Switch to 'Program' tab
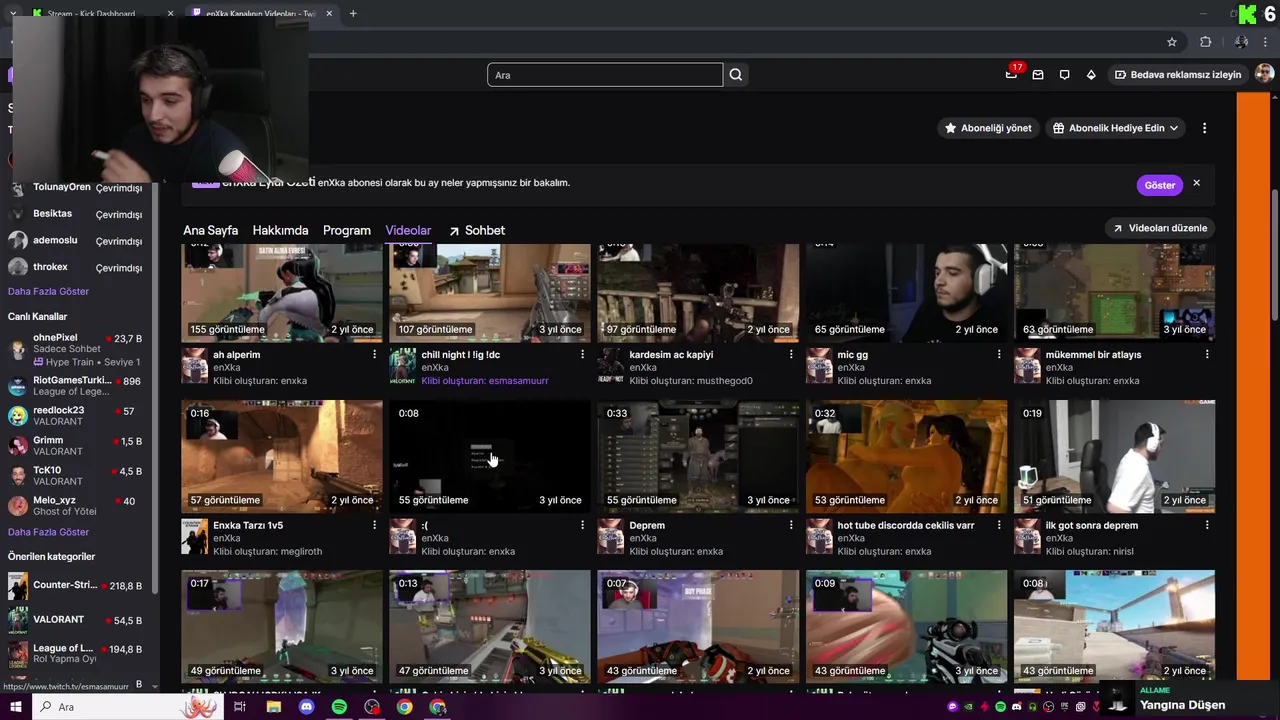 tap(347, 230)
